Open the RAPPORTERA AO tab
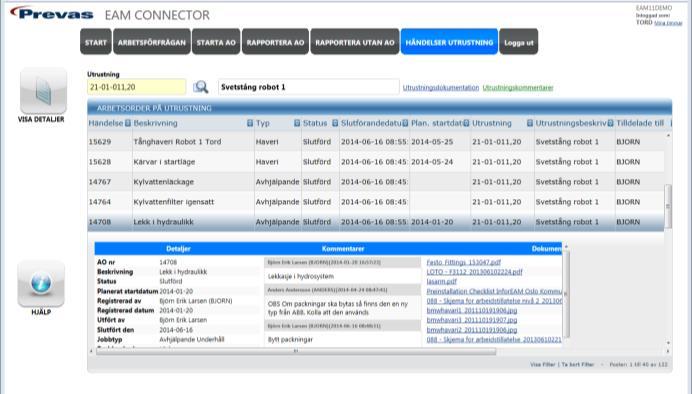 pos(275,42)
